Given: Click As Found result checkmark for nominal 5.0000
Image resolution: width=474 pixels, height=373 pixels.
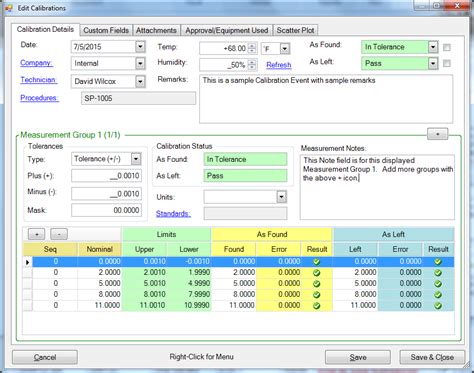Looking at the screenshot, I should 317,284.
